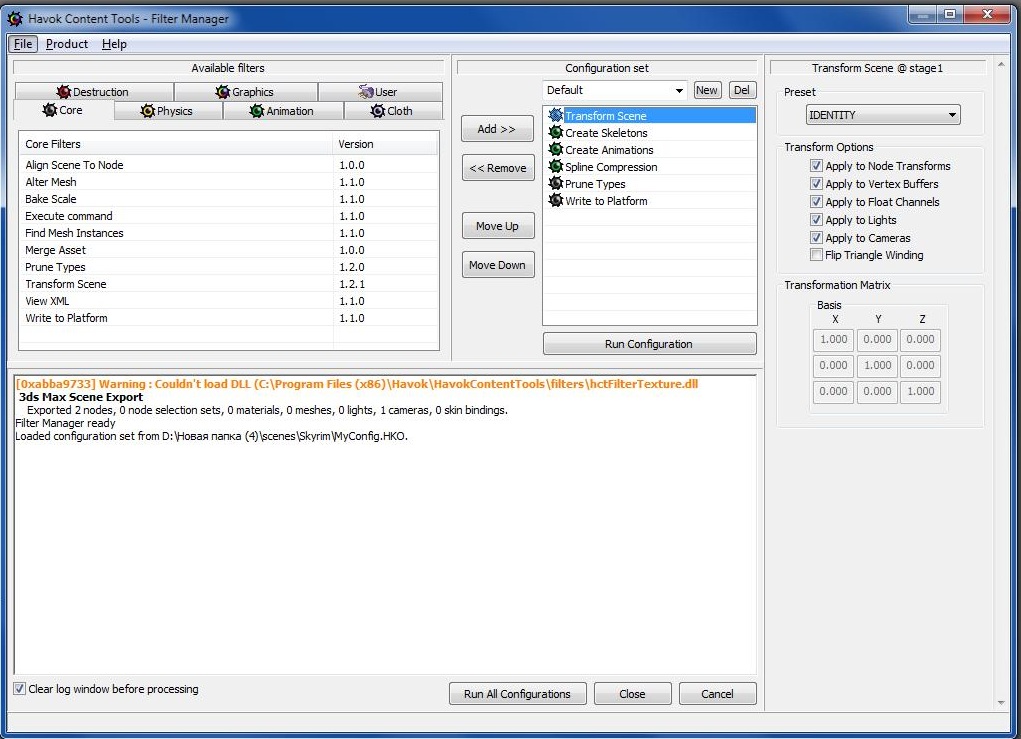Image resolution: width=1021 pixels, height=739 pixels.
Task: Toggle Apply to Vertex Buffers checkbox
Action: tap(816, 184)
